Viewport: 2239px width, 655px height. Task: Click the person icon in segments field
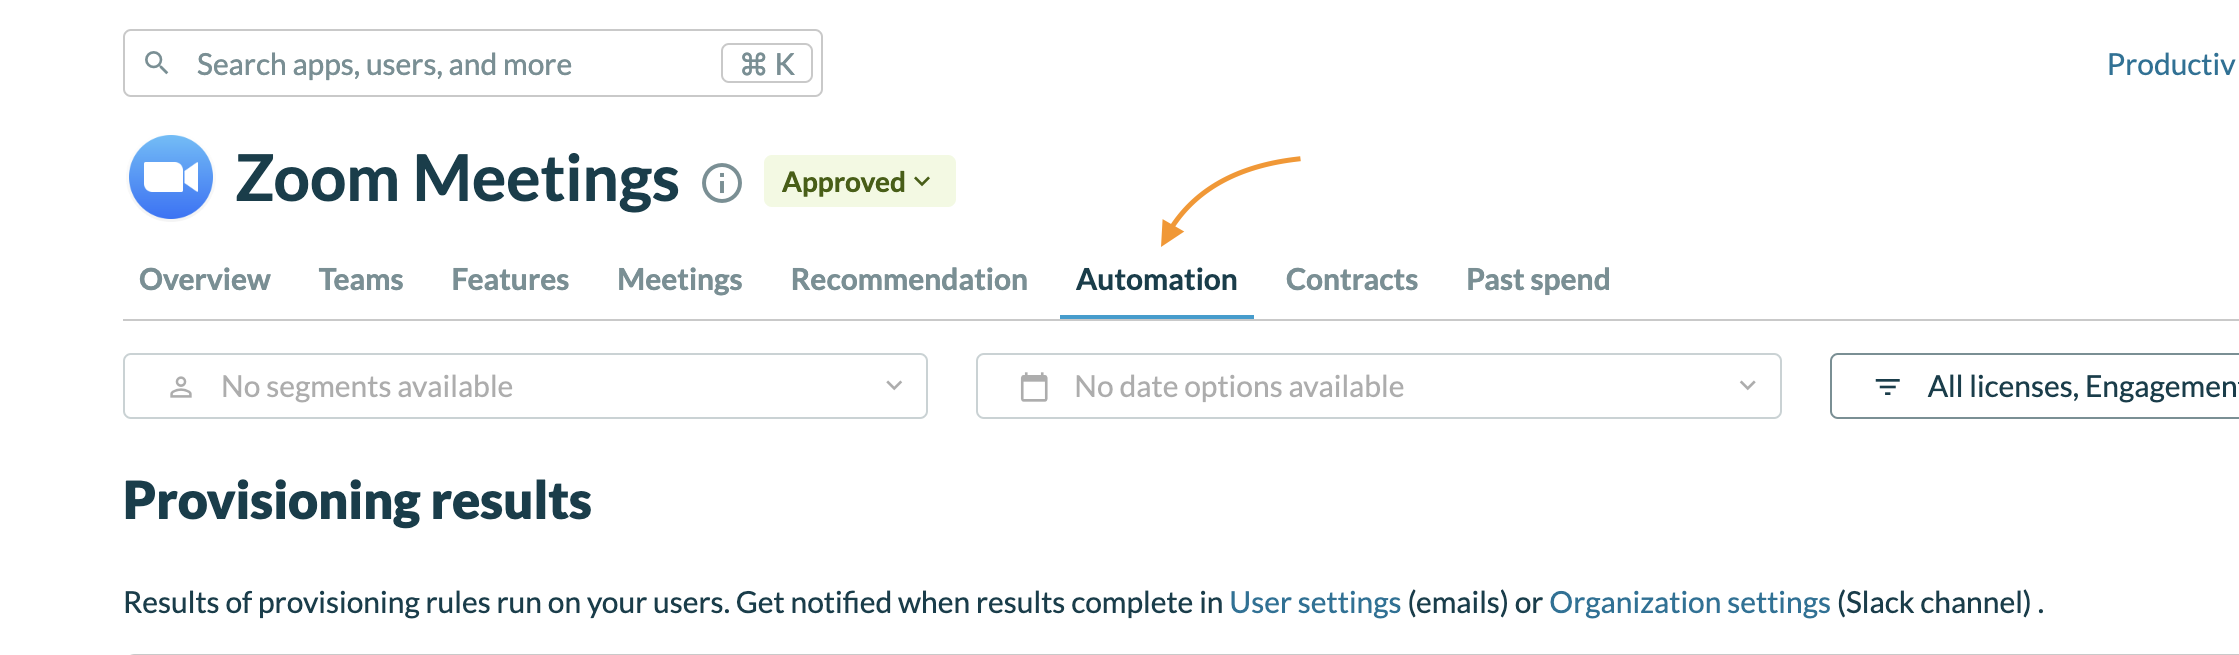coord(181,387)
